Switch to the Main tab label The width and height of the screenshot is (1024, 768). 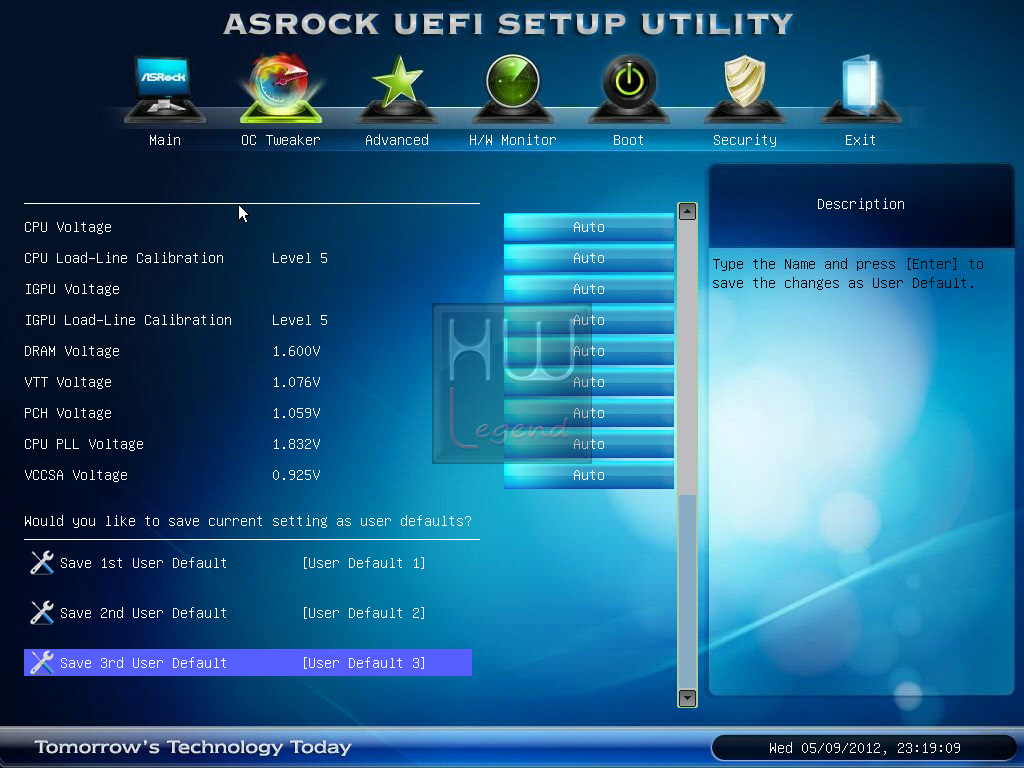pyautogui.click(x=165, y=140)
